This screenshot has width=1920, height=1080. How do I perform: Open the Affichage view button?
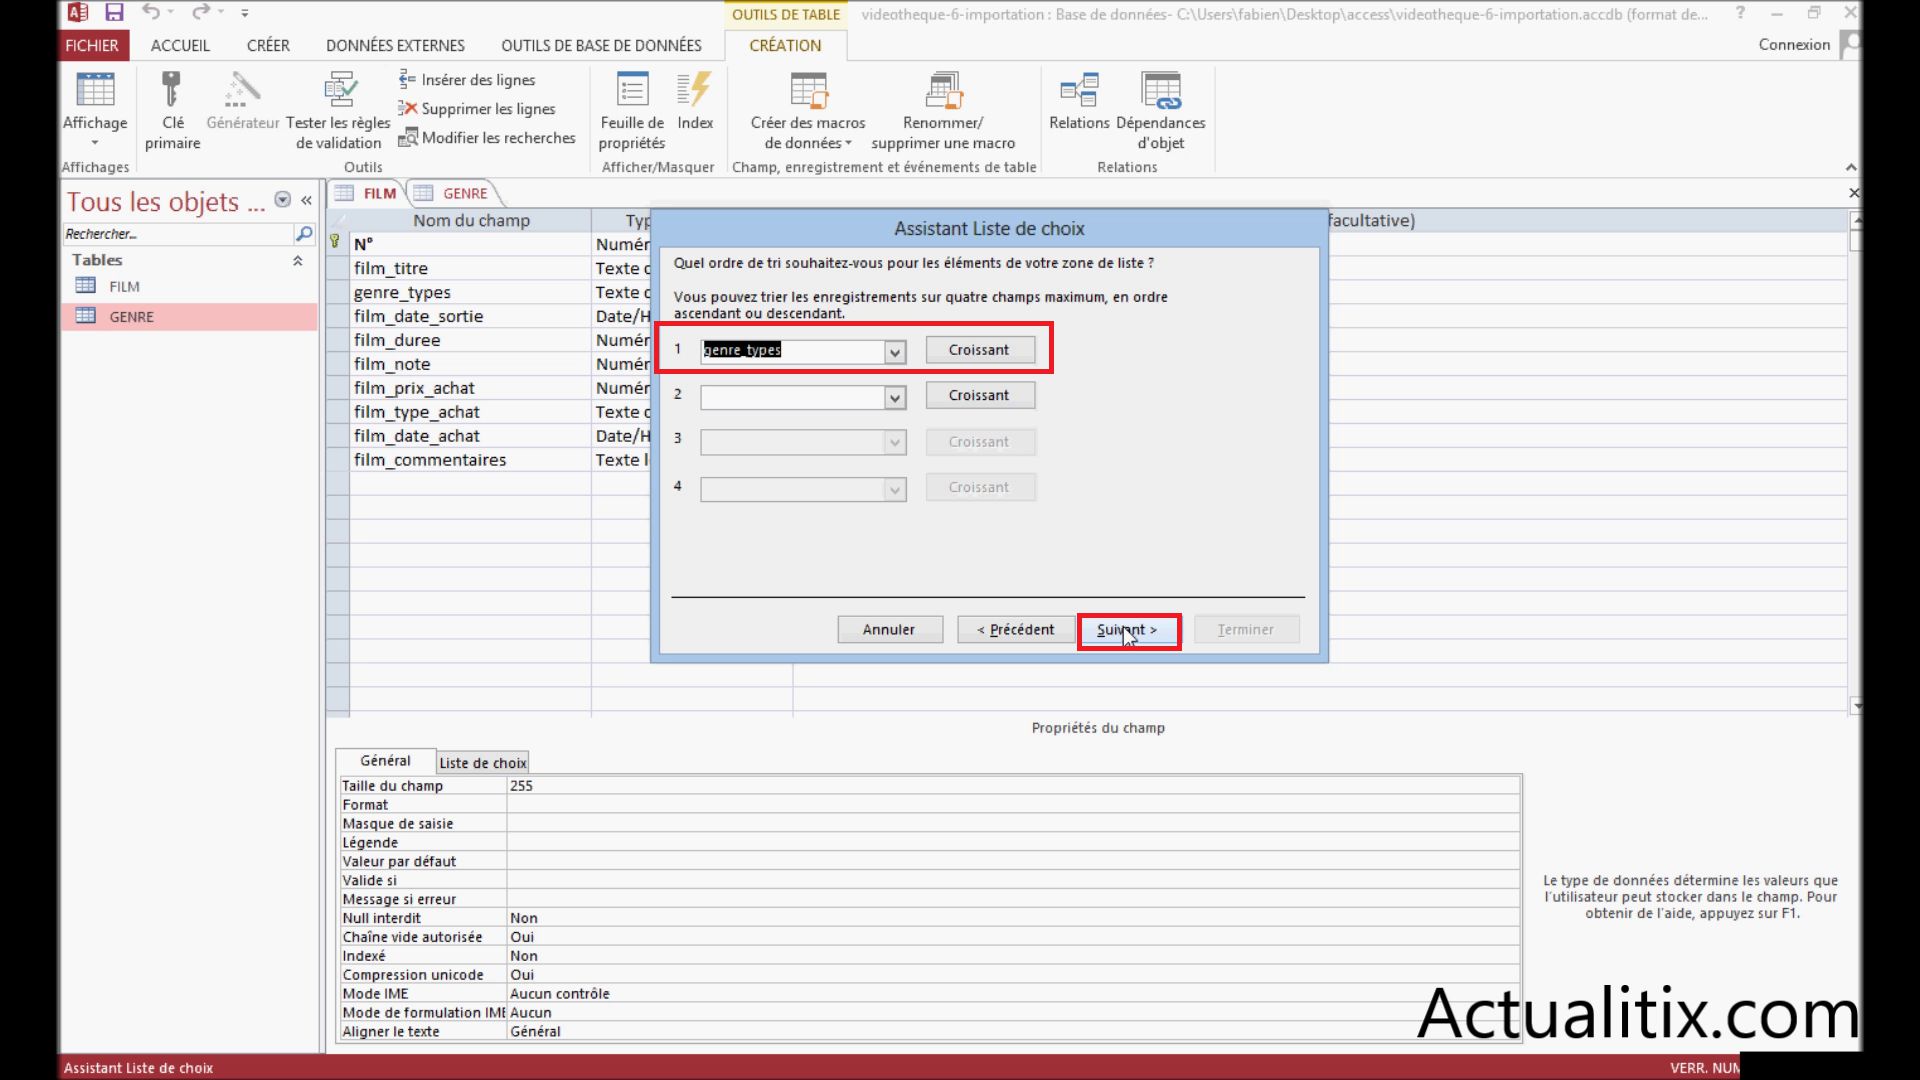(x=95, y=108)
